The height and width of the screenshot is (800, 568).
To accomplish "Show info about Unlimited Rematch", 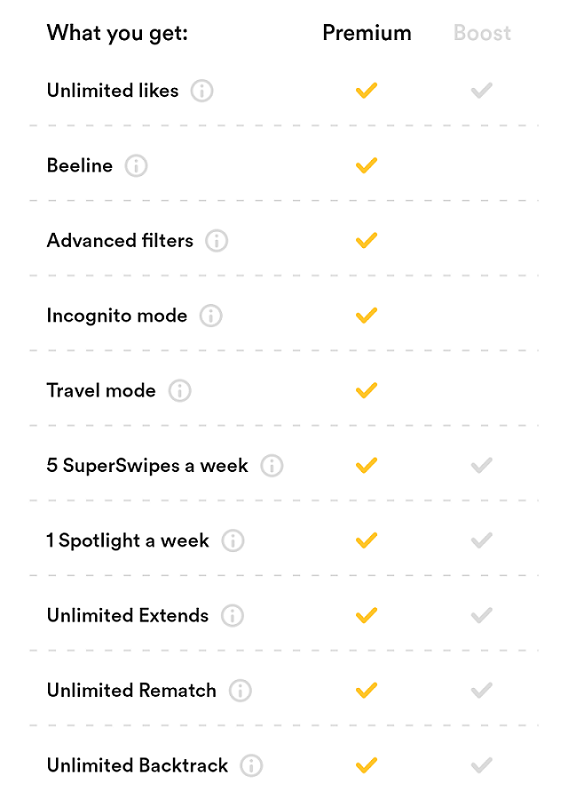I will click(x=240, y=691).
